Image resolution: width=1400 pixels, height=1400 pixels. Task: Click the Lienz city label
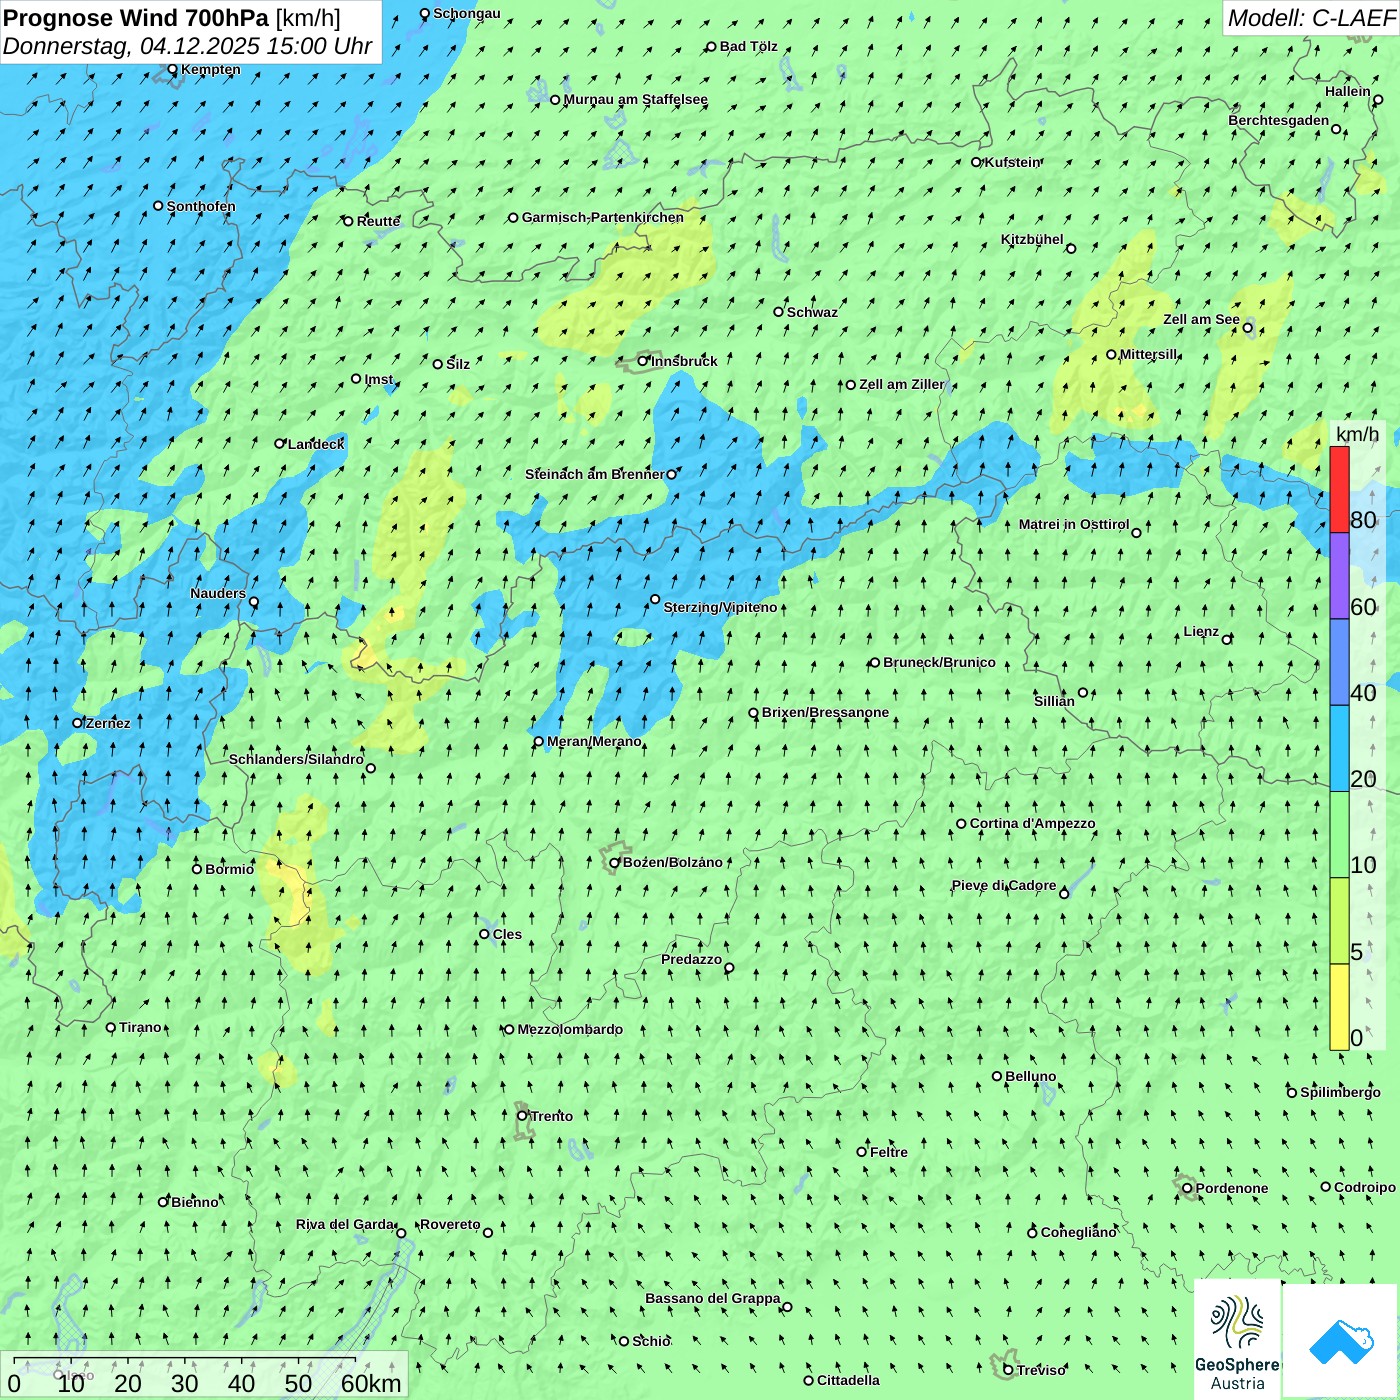[x=1201, y=631]
